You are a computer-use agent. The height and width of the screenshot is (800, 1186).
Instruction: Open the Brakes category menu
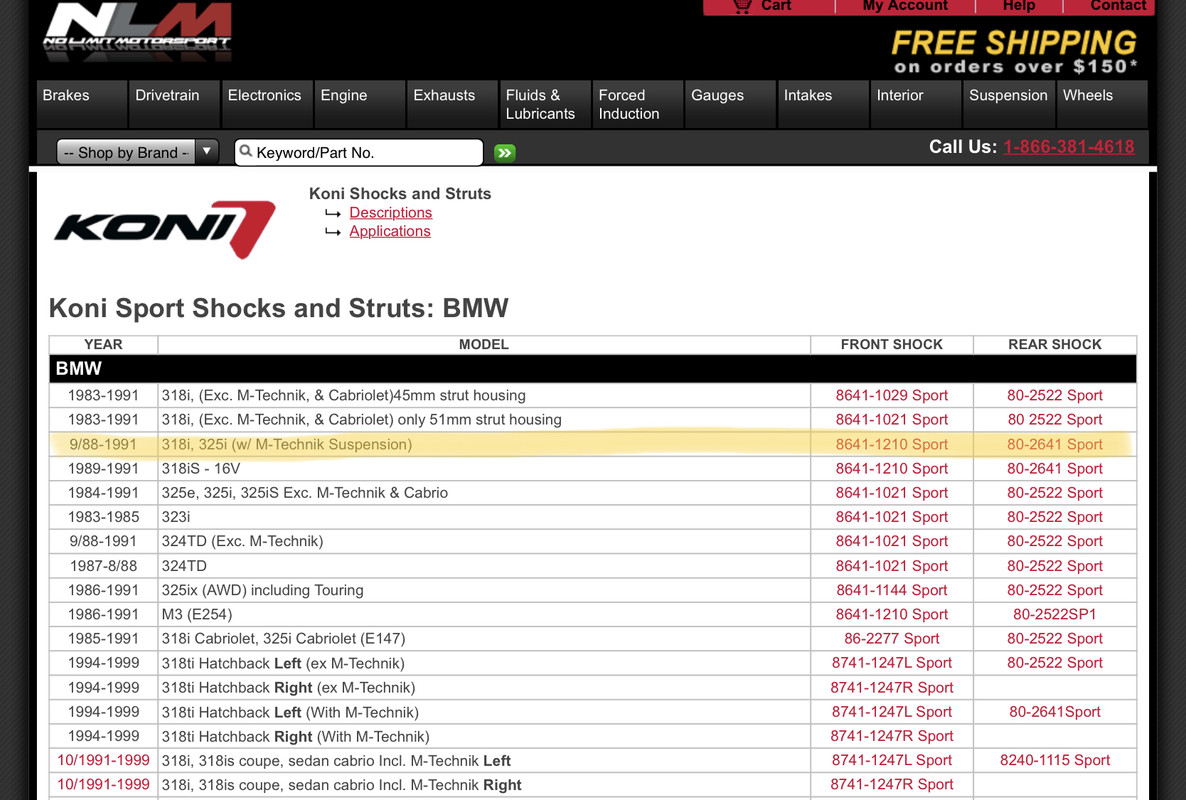tap(82, 104)
